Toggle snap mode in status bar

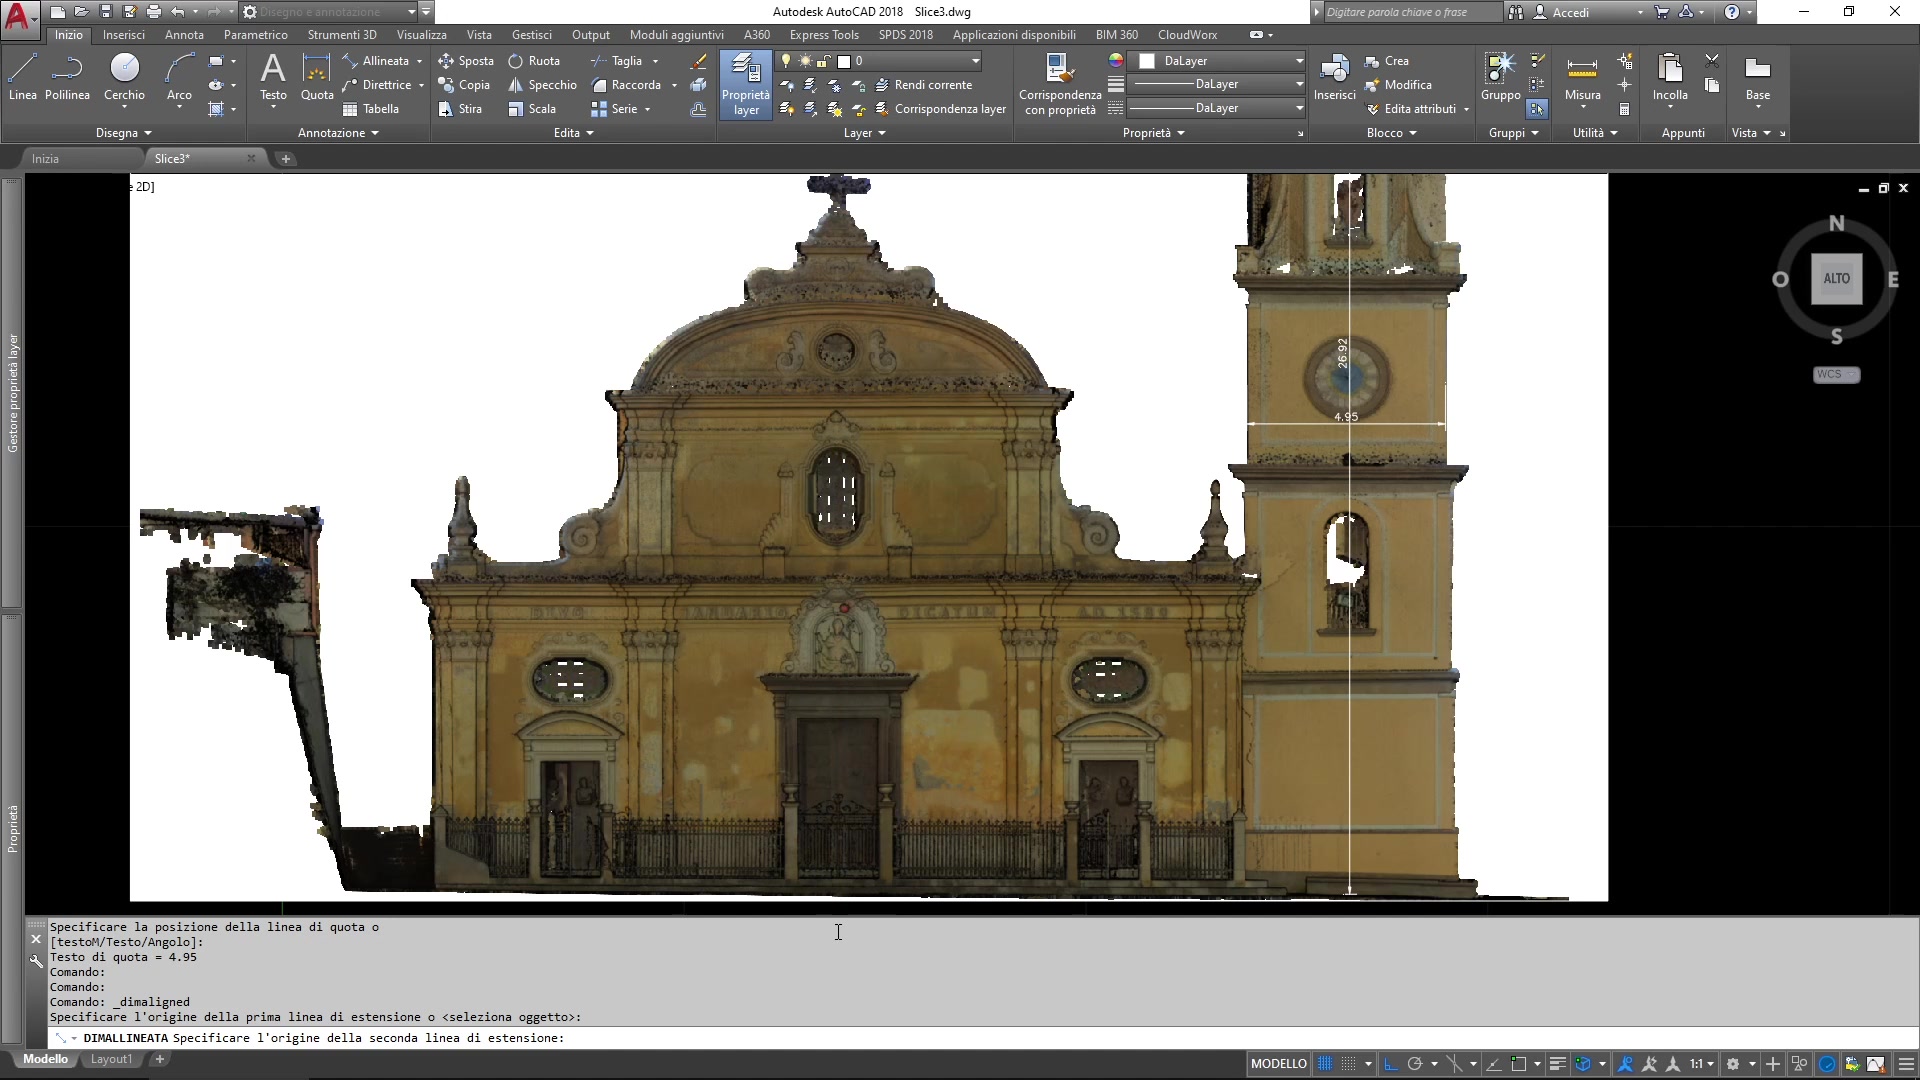point(1348,1064)
